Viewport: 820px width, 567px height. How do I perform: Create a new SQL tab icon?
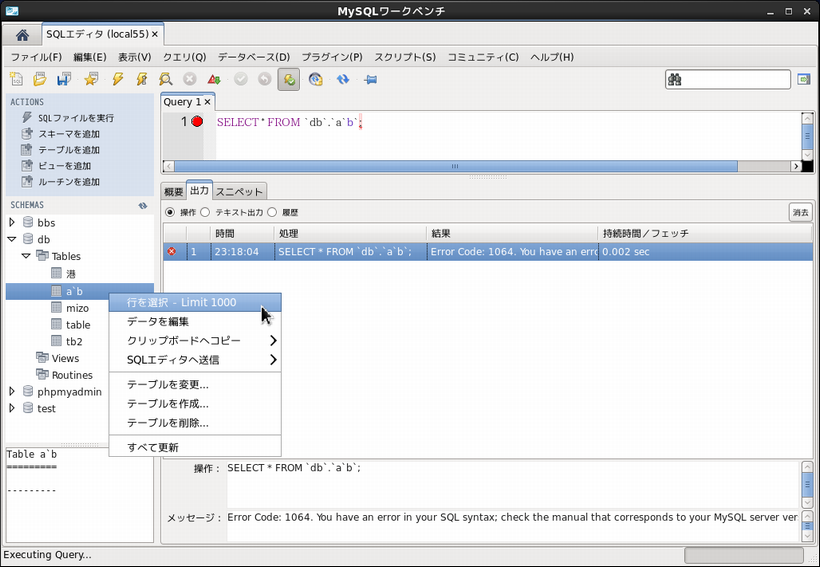coord(16,80)
